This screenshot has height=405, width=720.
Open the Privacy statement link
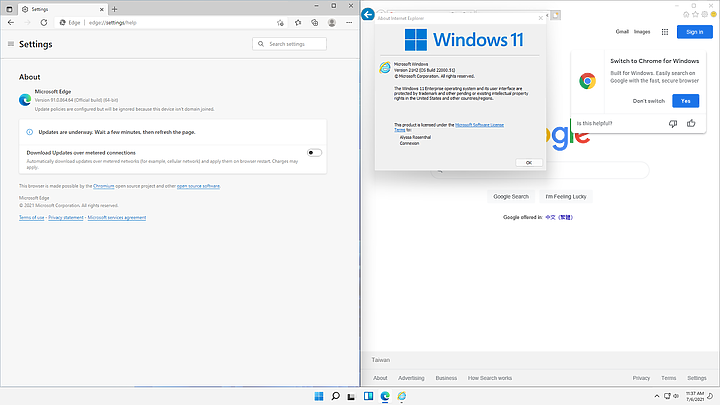[x=66, y=218]
